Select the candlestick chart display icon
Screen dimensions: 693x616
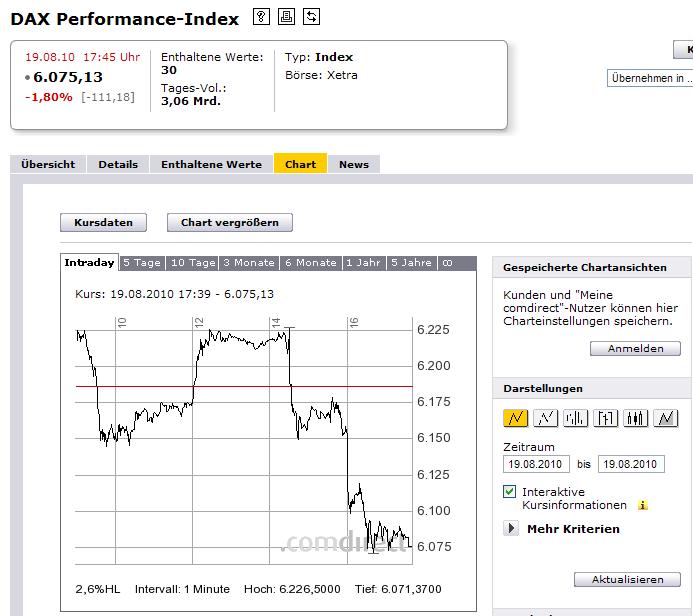pyautogui.click(x=636, y=418)
